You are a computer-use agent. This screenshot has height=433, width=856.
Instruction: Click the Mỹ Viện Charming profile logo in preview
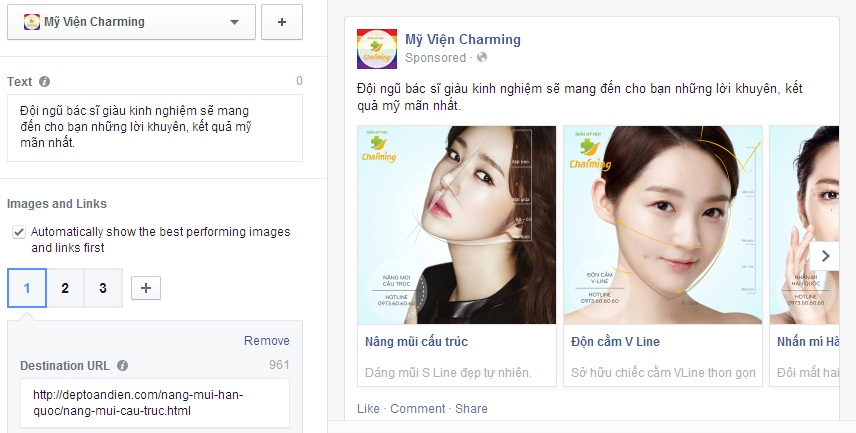377,49
